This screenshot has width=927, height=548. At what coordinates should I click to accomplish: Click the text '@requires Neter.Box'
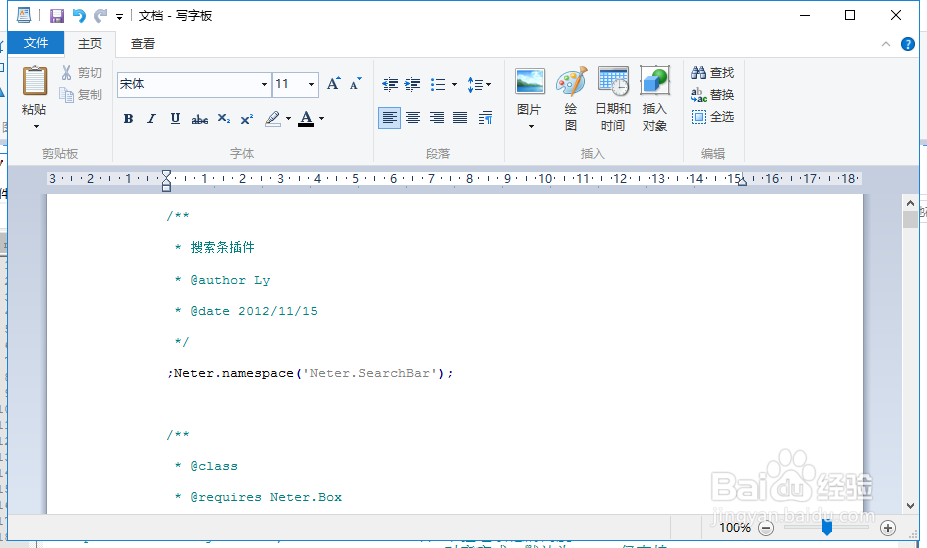pyautogui.click(x=266, y=497)
